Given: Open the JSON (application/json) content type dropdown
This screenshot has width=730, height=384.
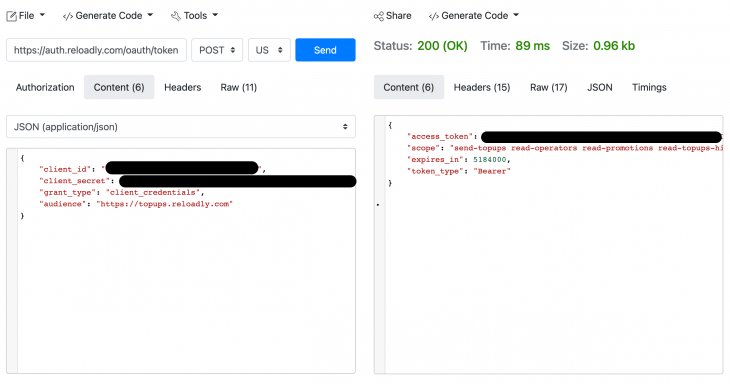Looking at the screenshot, I should point(181,127).
